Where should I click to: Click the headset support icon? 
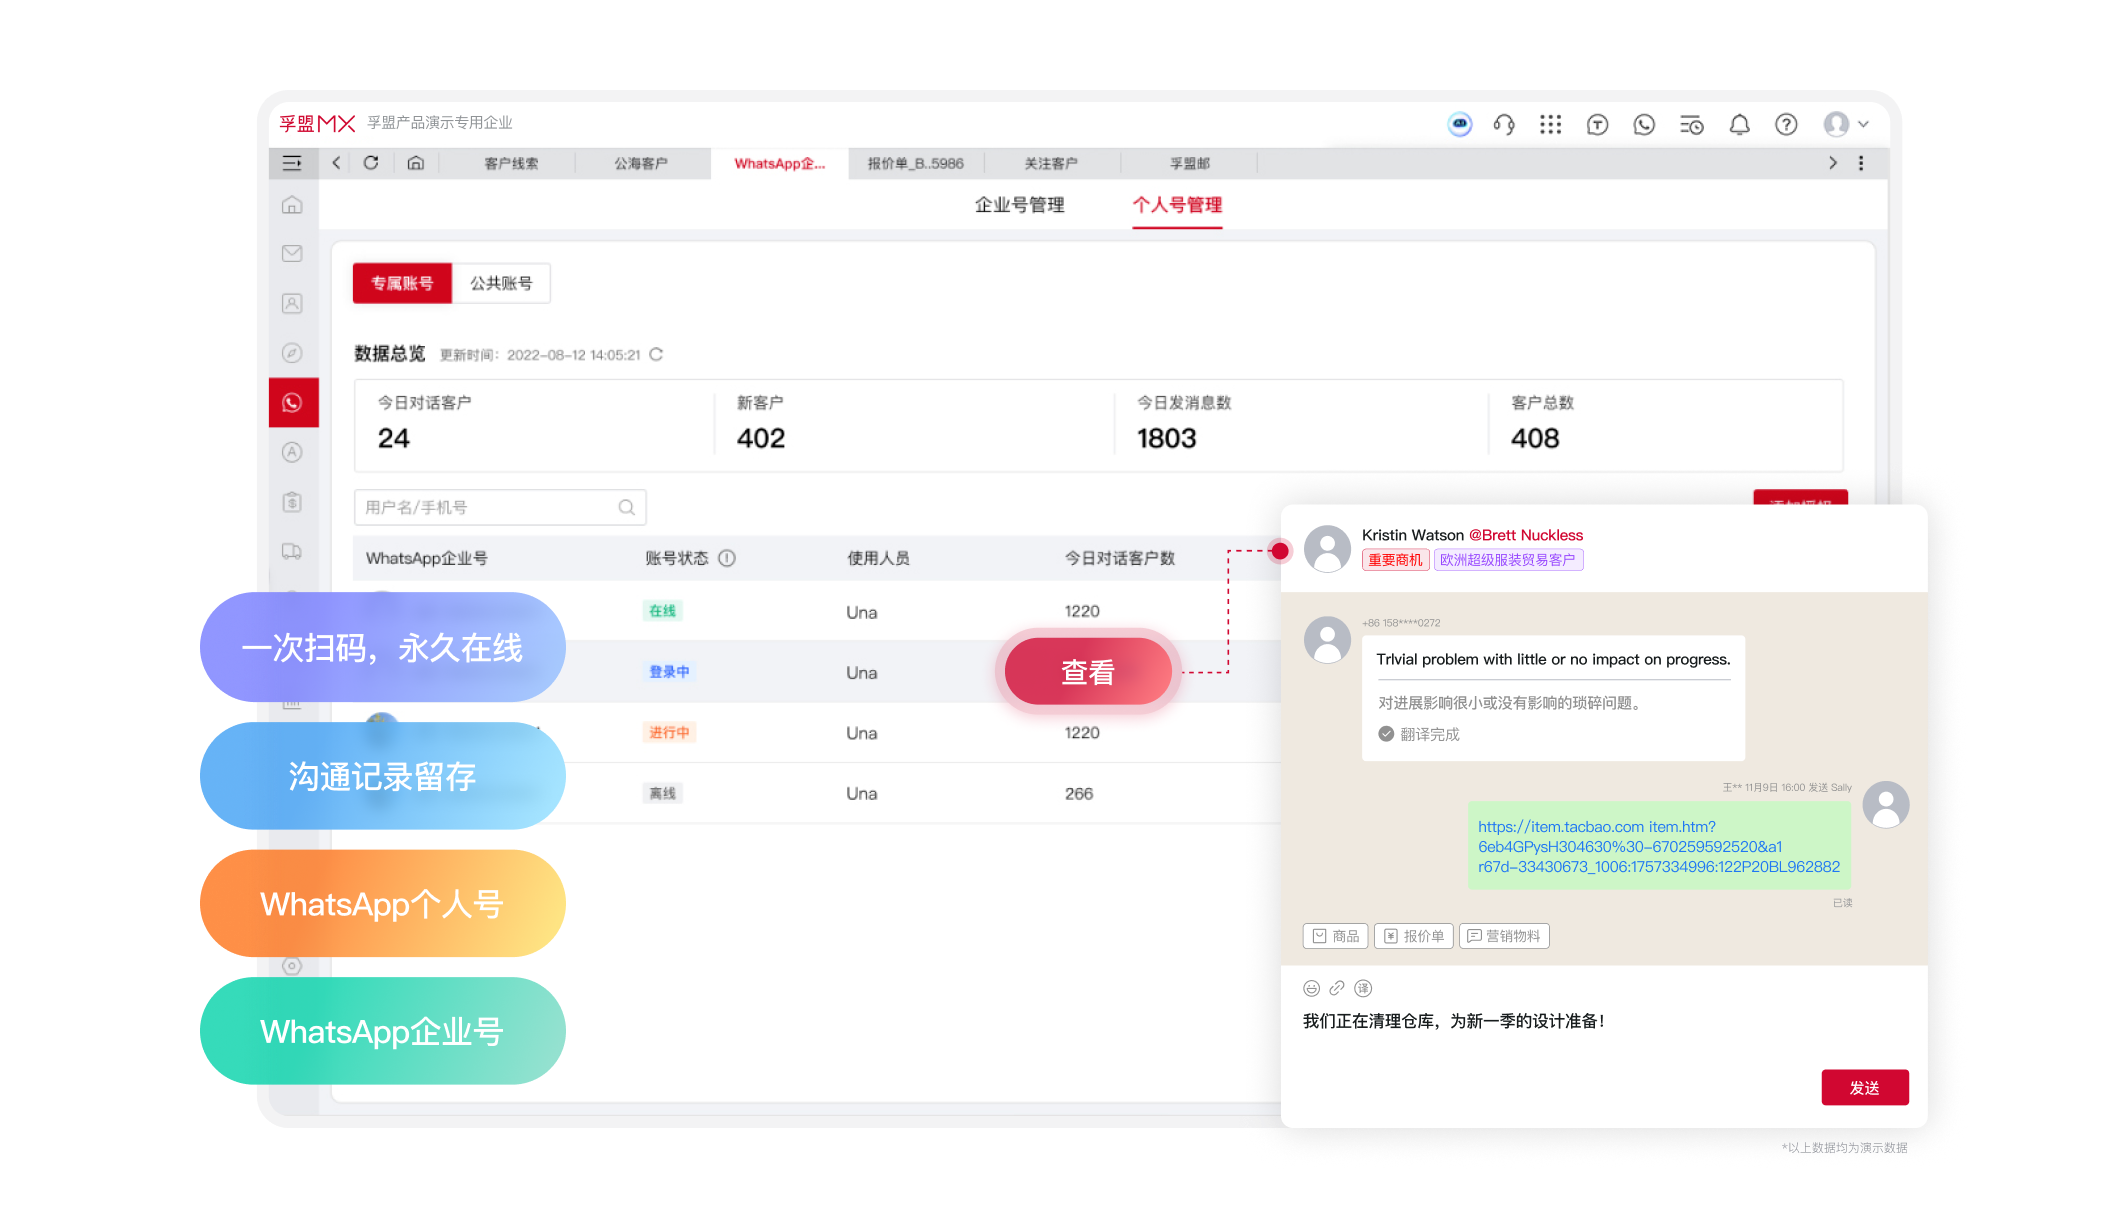tap(1503, 124)
